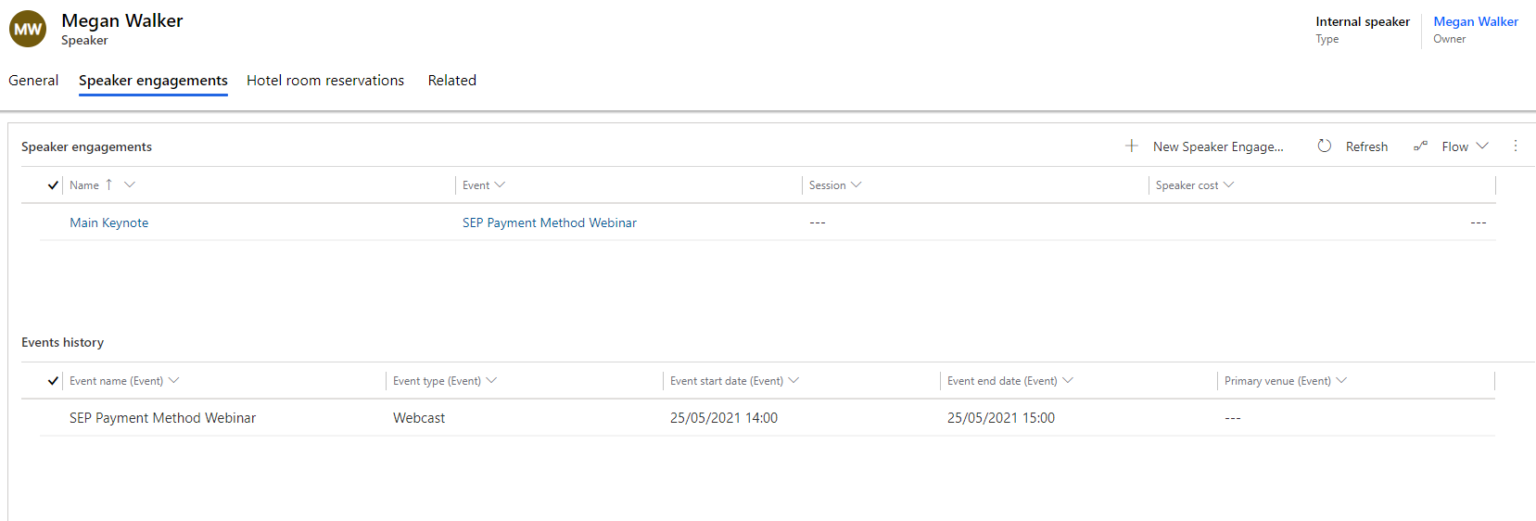Open the Speaker cost column dropdown
Image resolution: width=1536 pixels, height=521 pixels.
point(1228,185)
